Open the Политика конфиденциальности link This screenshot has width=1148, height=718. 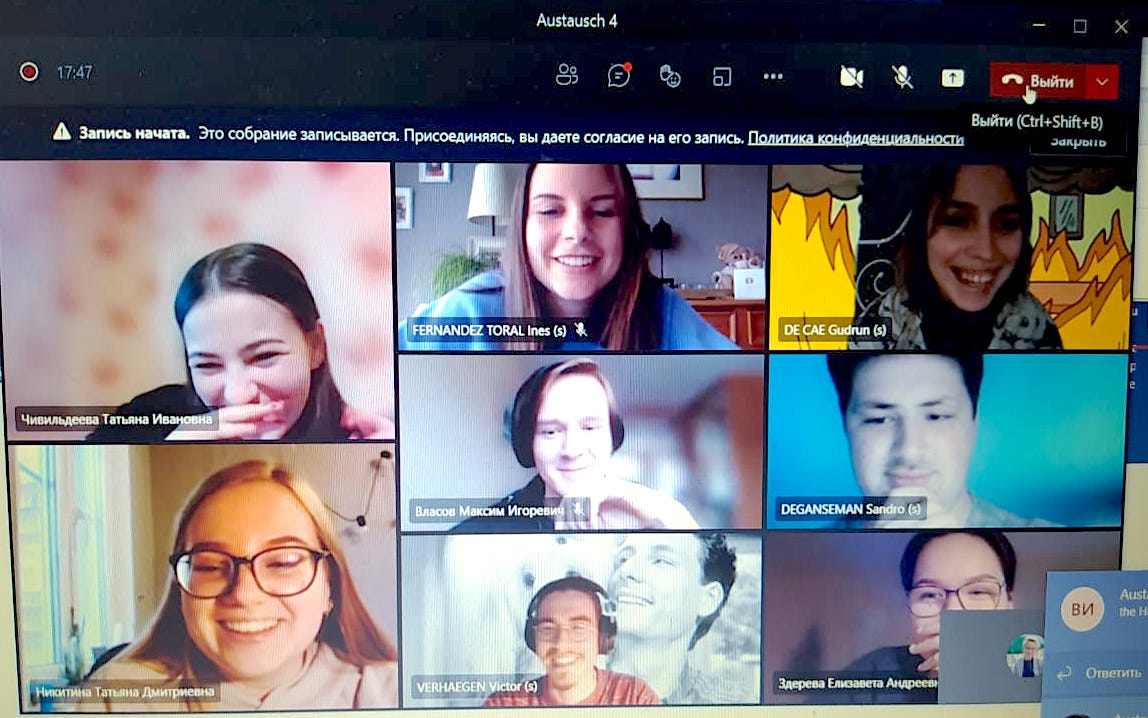(x=855, y=138)
